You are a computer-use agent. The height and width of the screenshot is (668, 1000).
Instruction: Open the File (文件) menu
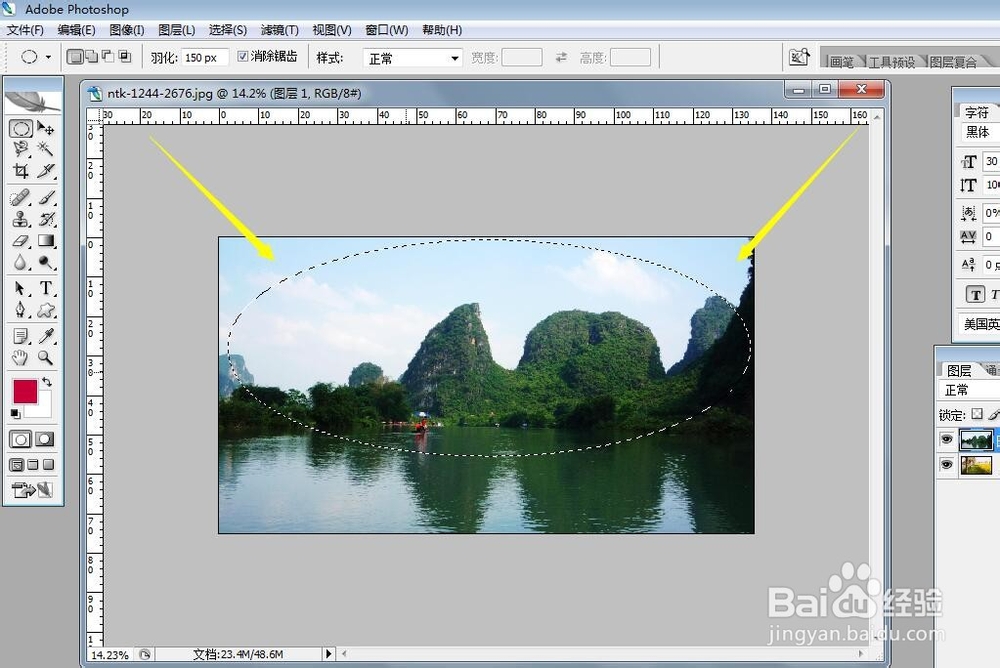(x=25, y=30)
